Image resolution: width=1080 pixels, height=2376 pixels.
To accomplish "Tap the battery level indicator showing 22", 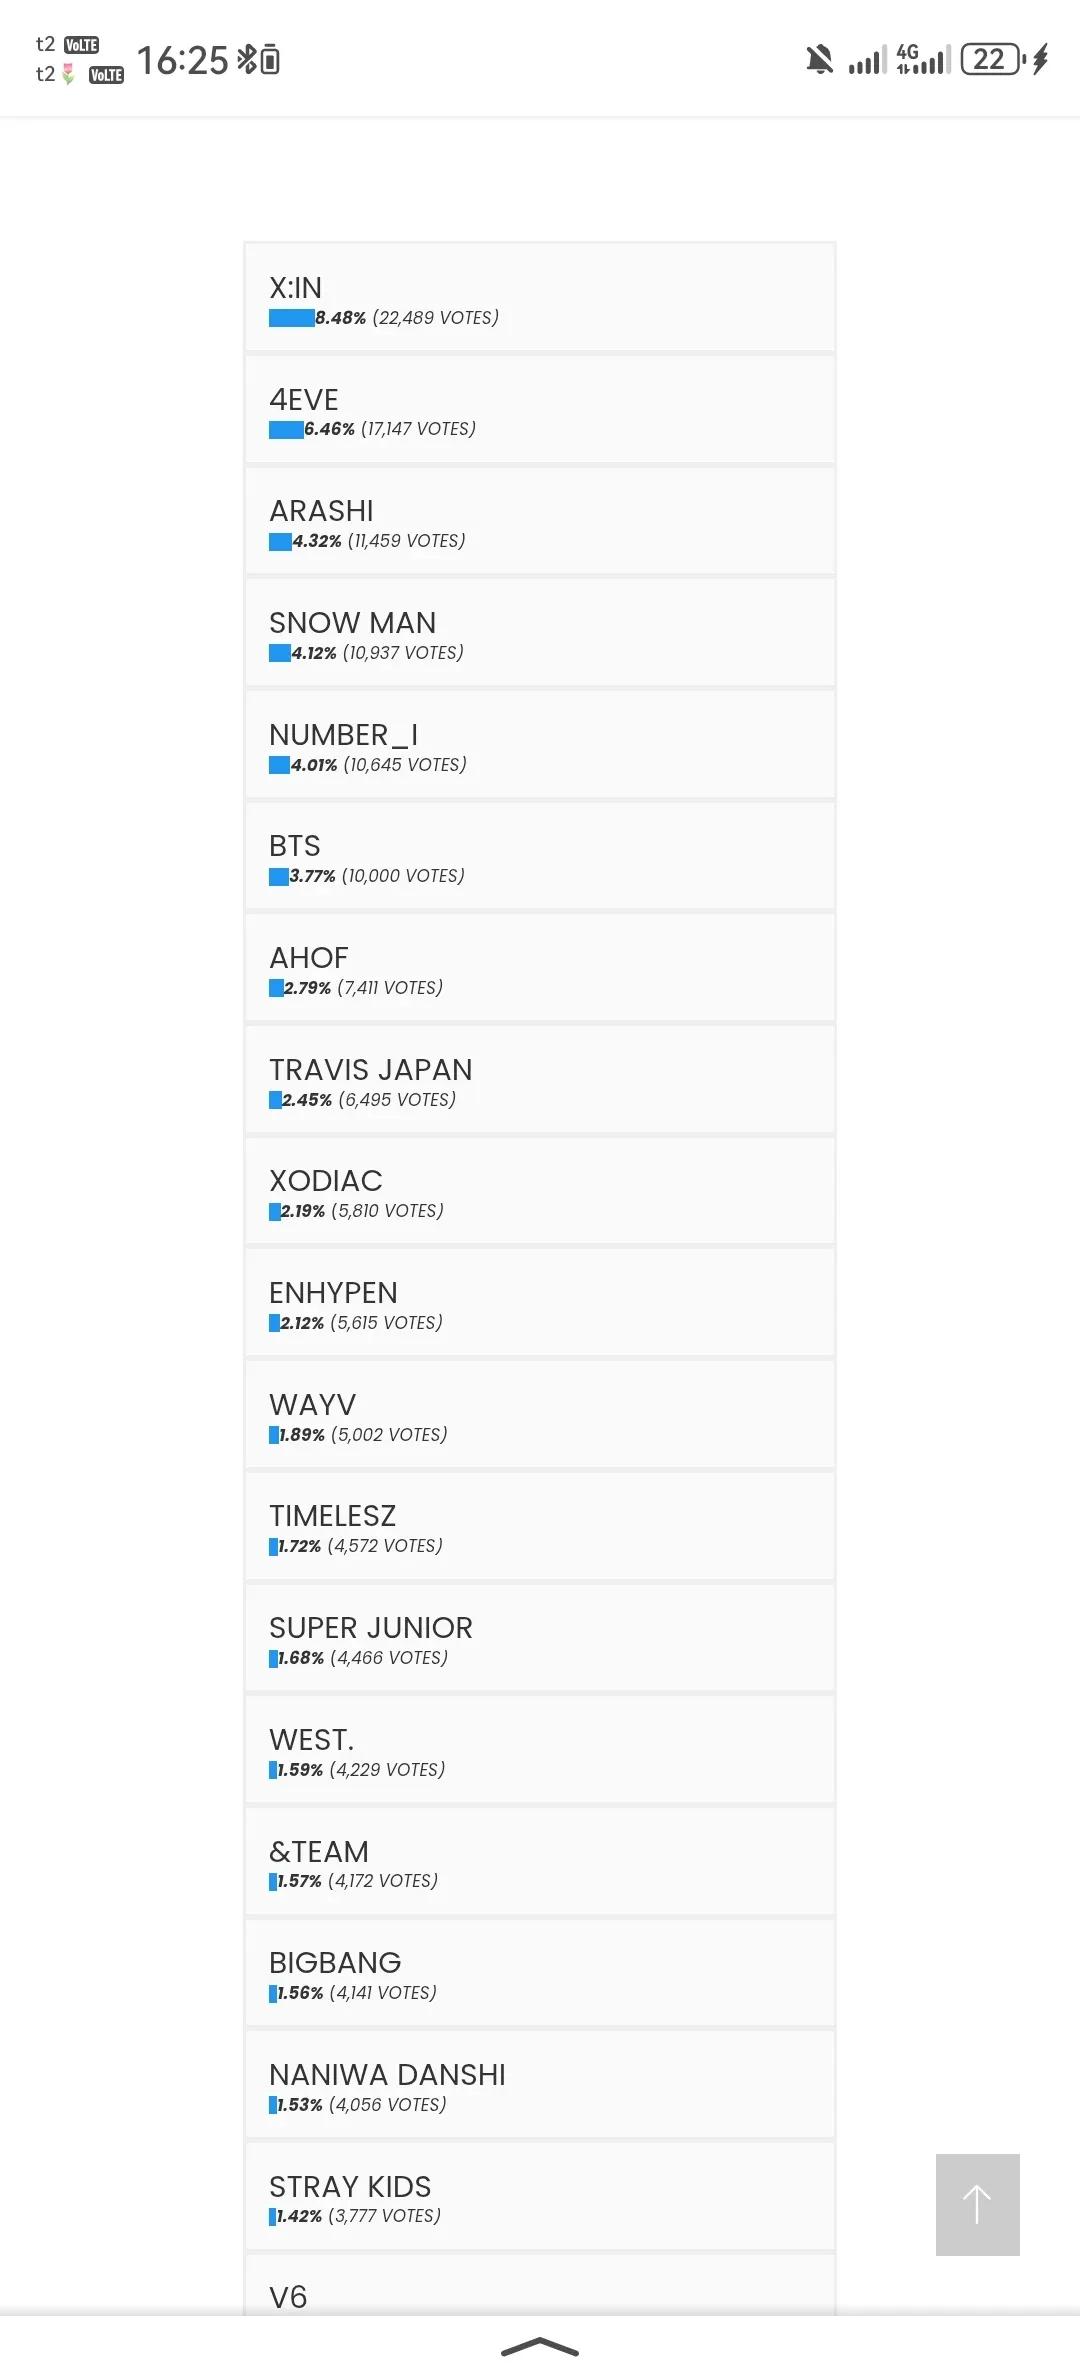I will 991,60.
